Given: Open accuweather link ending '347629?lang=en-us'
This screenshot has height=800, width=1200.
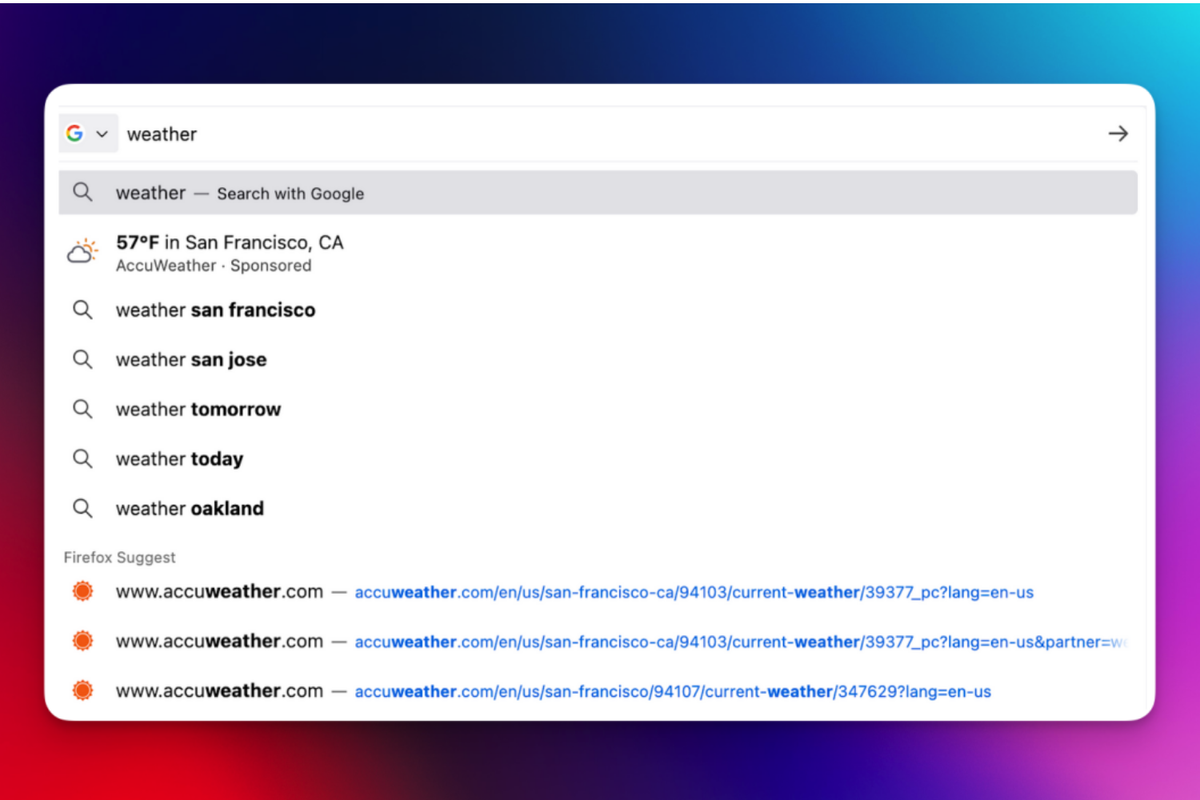Looking at the screenshot, I should tap(598, 691).
